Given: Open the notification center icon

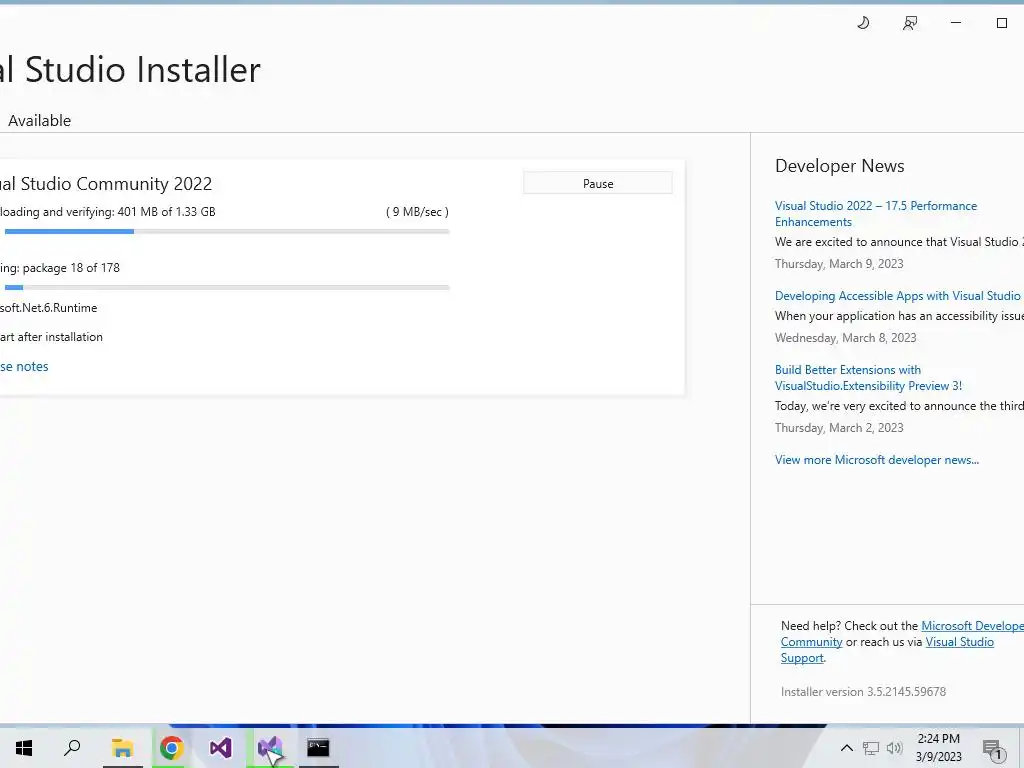Looking at the screenshot, I should point(993,749).
